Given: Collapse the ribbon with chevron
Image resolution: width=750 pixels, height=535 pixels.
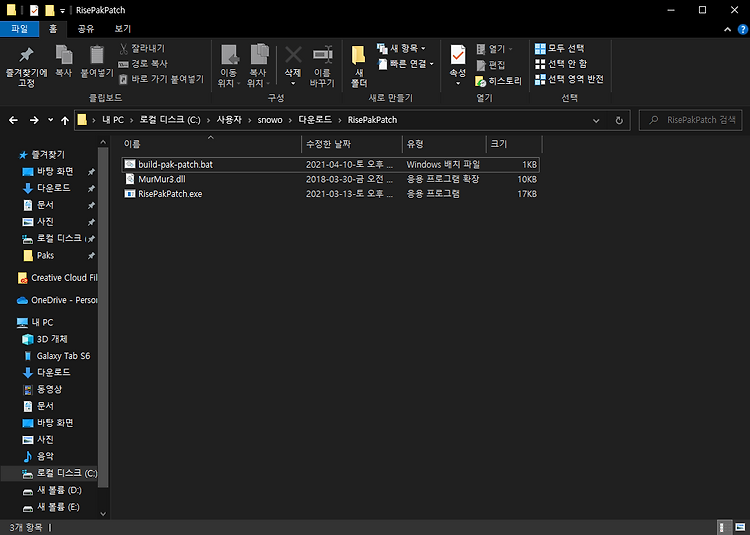Looking at the screenshot, I should [728, 30].
